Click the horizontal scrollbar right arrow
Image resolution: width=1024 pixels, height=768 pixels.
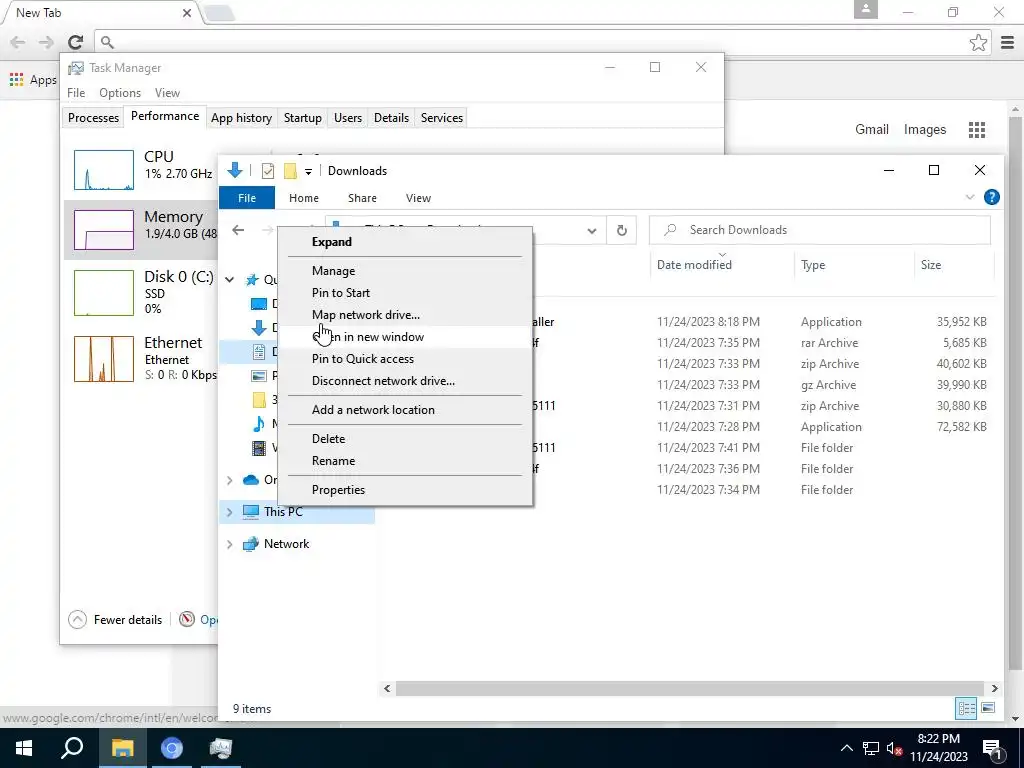(994, 688)
